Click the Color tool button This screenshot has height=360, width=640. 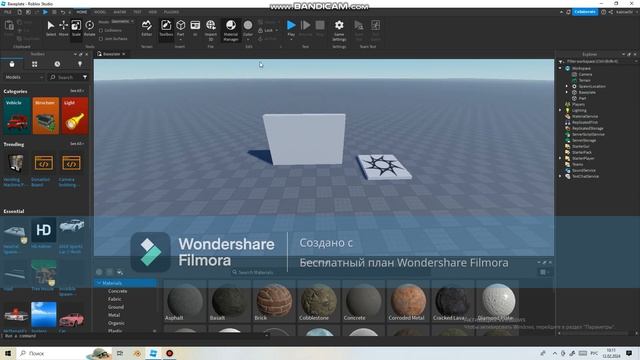248,27
